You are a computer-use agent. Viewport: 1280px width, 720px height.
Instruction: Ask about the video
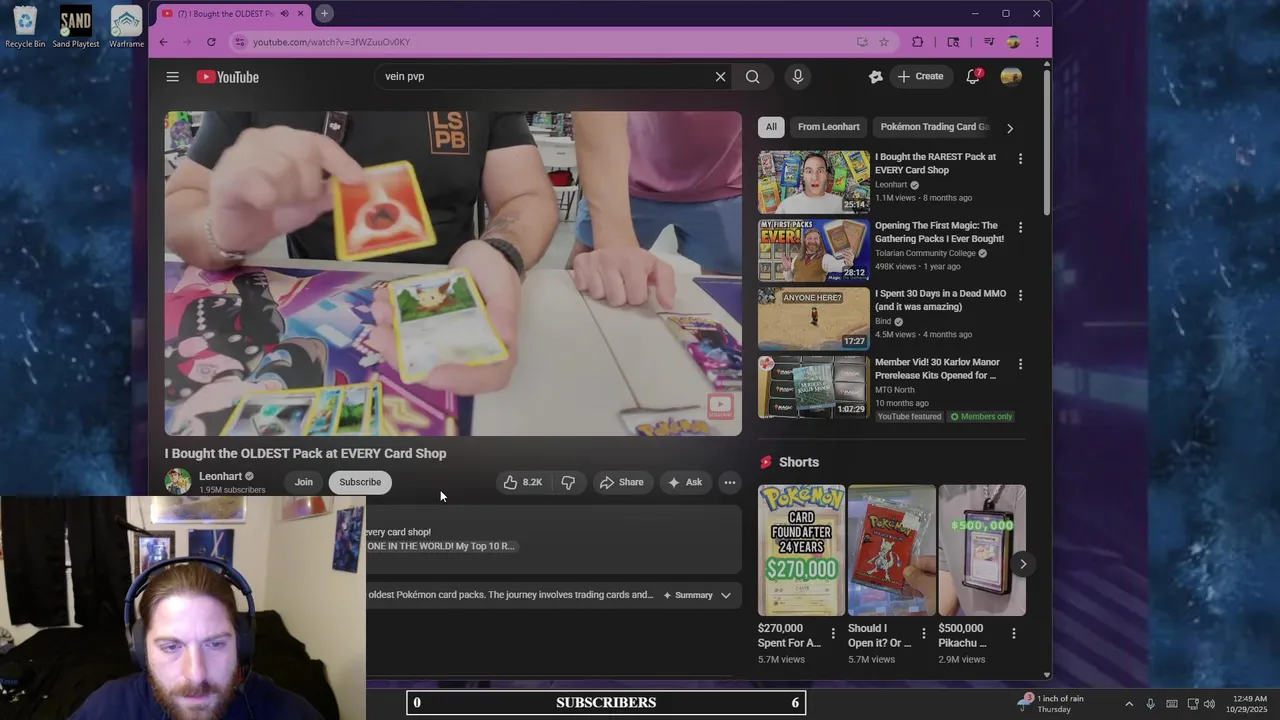685,482
